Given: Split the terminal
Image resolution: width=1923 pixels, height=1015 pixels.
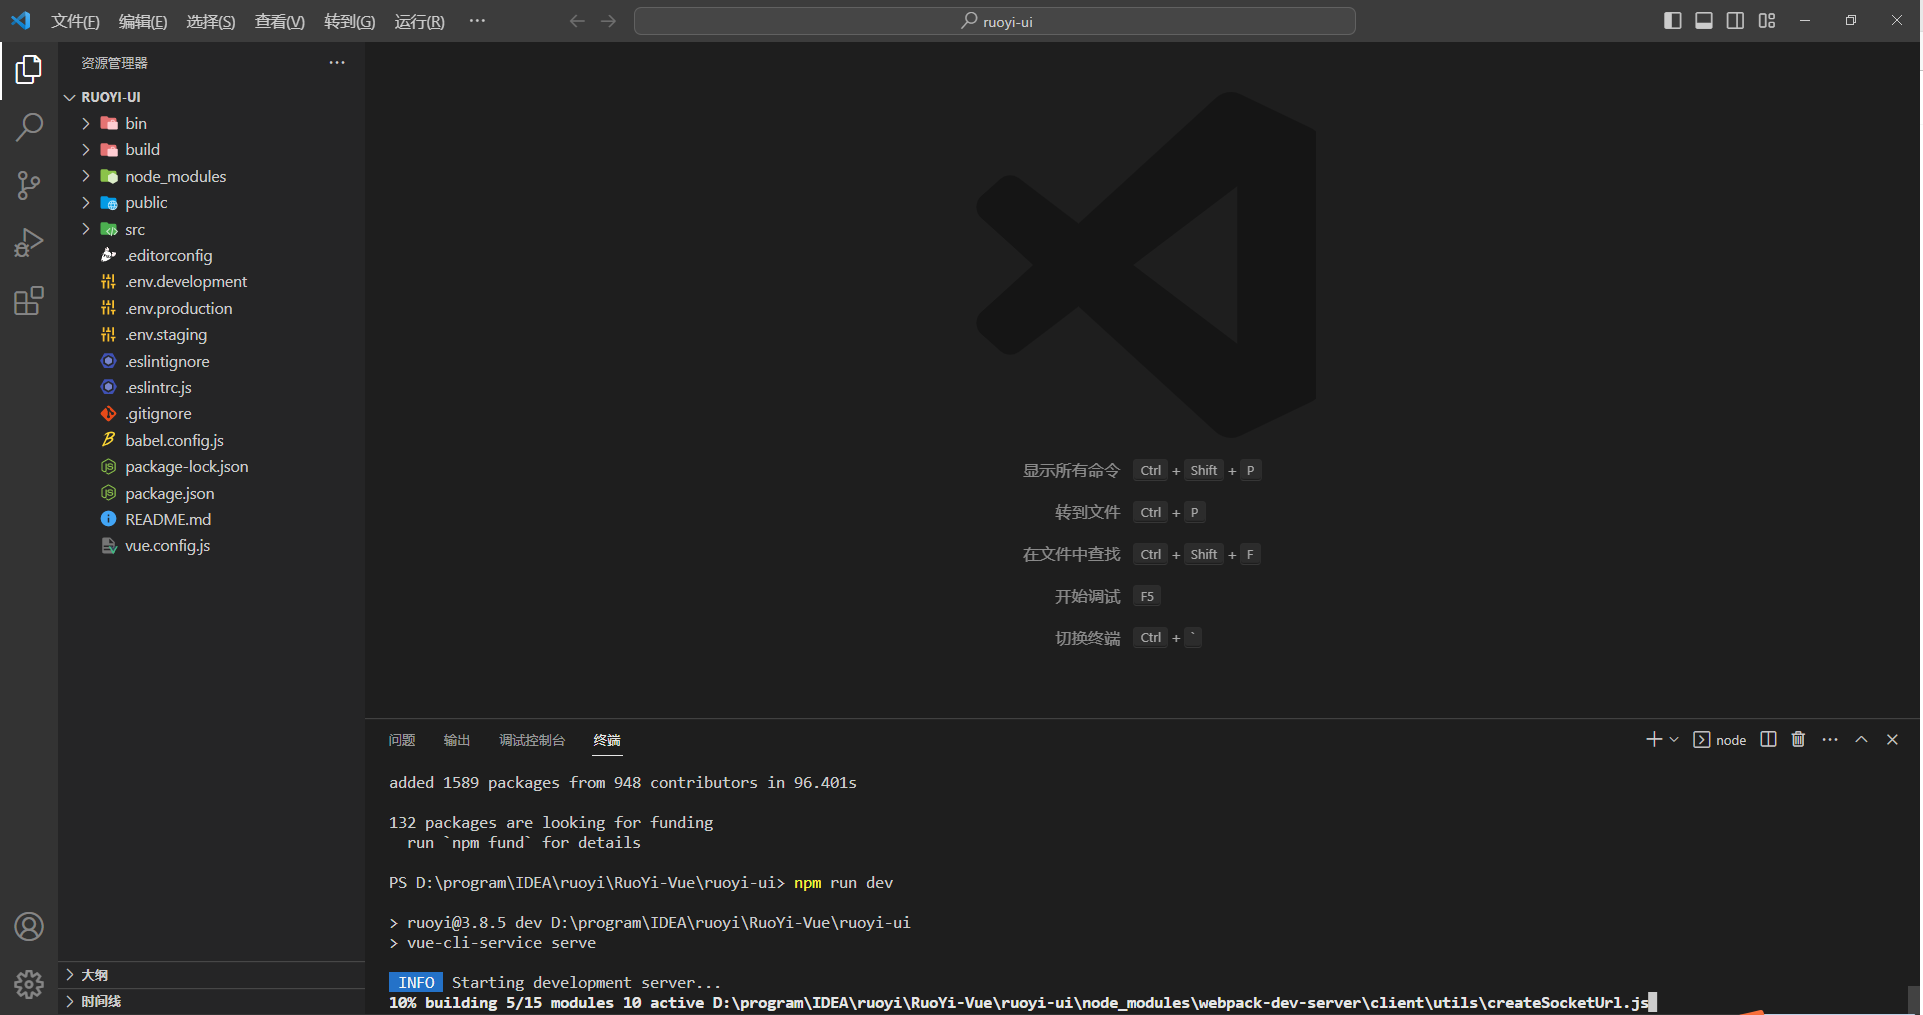Looking at the screenshot, I should 1768,739.
